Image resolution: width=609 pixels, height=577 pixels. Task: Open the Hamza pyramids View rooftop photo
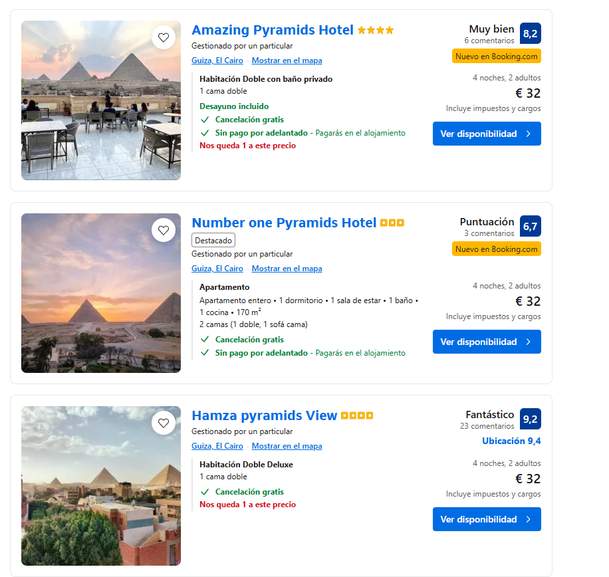pos(101,486)
